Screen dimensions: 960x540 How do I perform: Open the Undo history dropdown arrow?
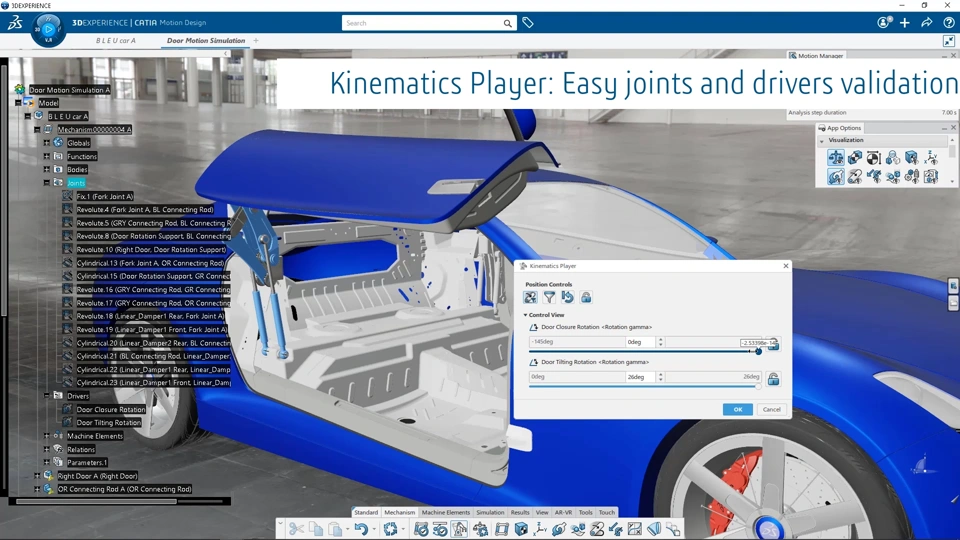coord(373,530)
